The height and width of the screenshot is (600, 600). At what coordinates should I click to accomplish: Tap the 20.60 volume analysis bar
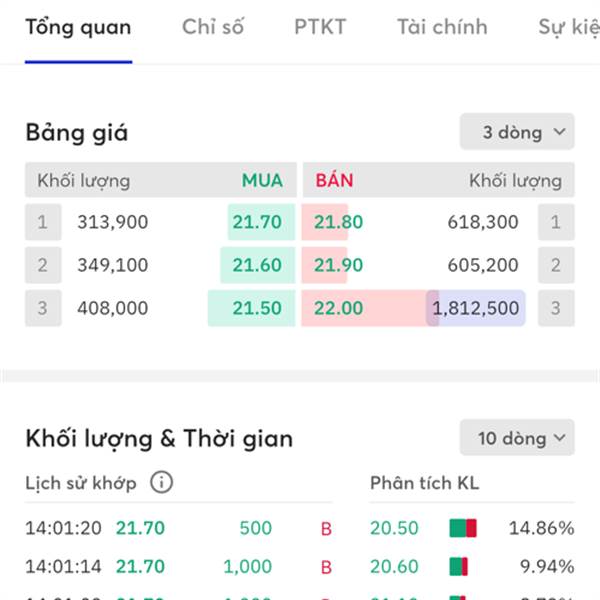(x=458, y=567)
